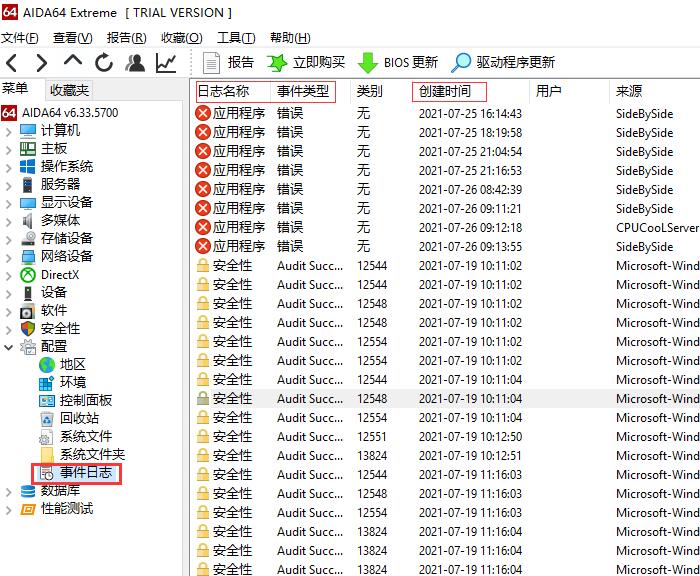Click the BIOS 更新 toolbar button

tap(398, 63)
